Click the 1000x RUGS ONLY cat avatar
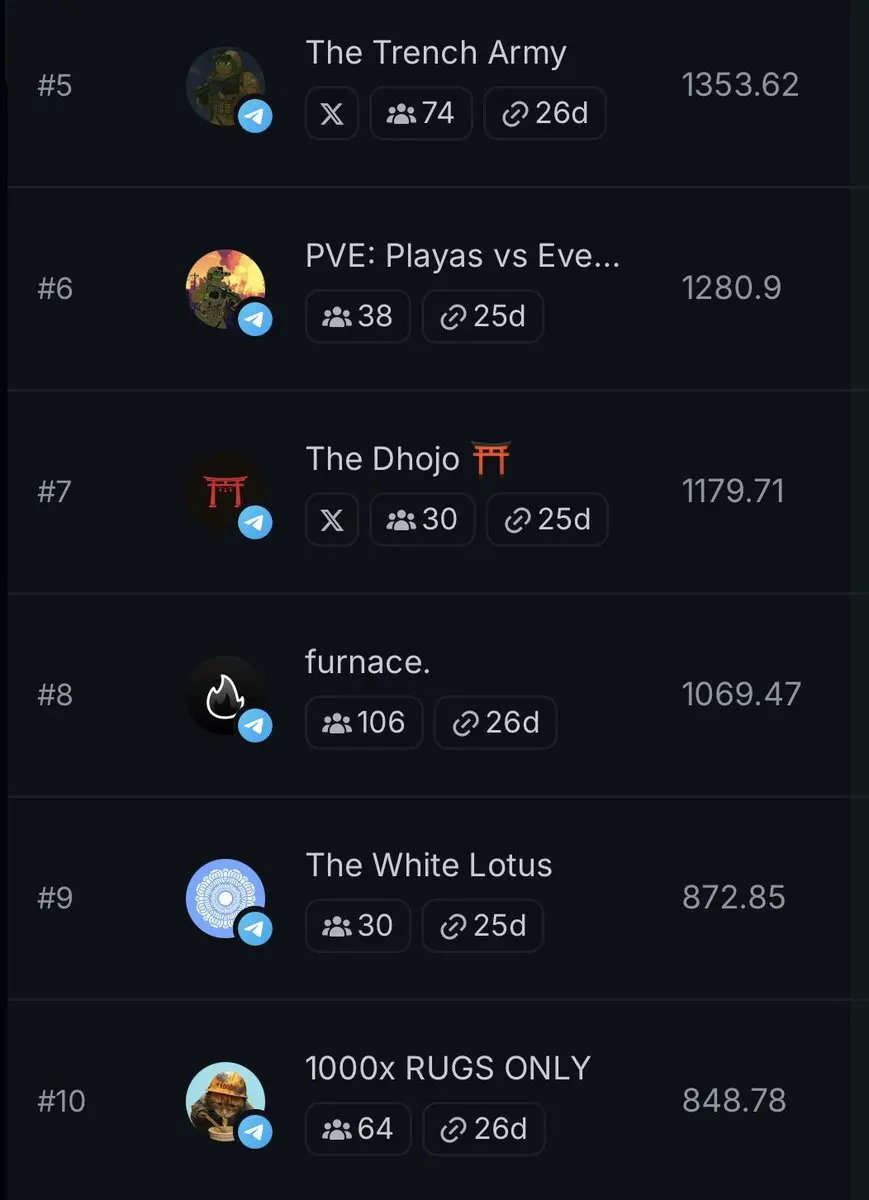 tap(226, 1101)
